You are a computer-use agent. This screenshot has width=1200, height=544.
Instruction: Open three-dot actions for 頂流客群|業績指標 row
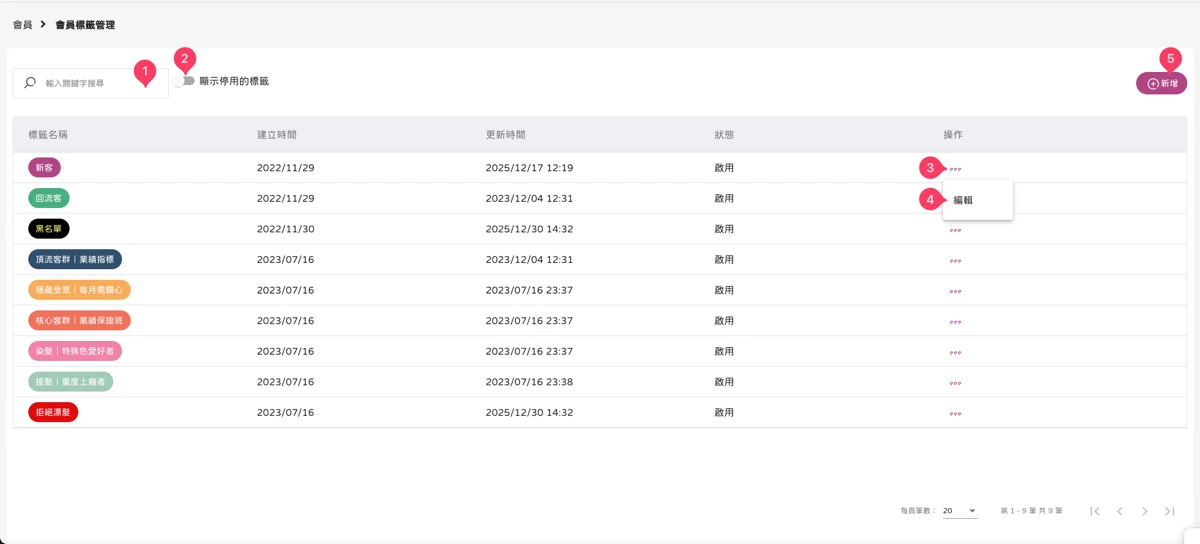tap(956, 260)
